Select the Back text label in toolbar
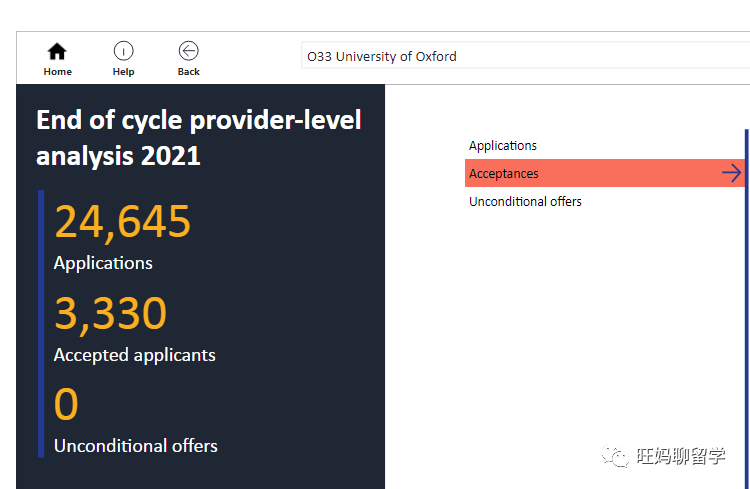Image resolution: width=750 pixels, height=489 pixels. tap(188, 72)
